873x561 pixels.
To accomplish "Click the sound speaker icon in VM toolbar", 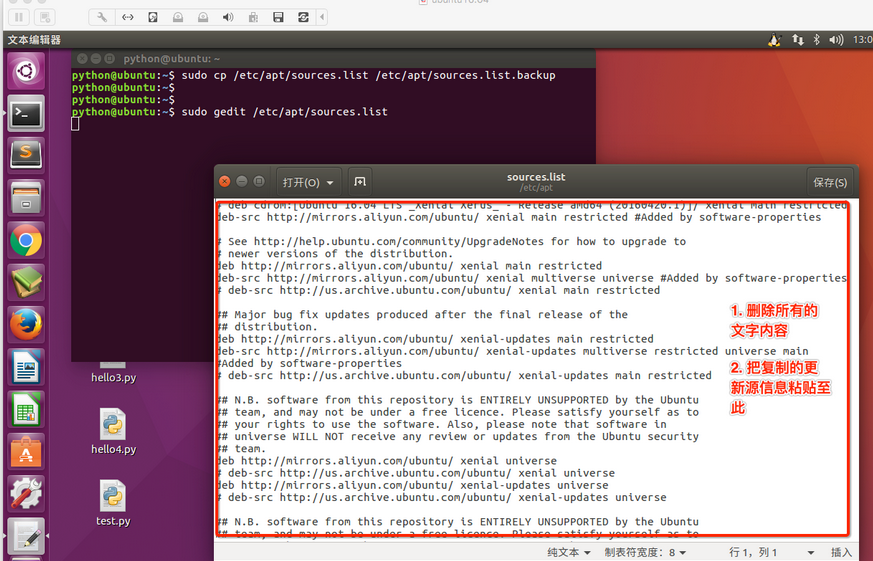I will click(228, 17).
